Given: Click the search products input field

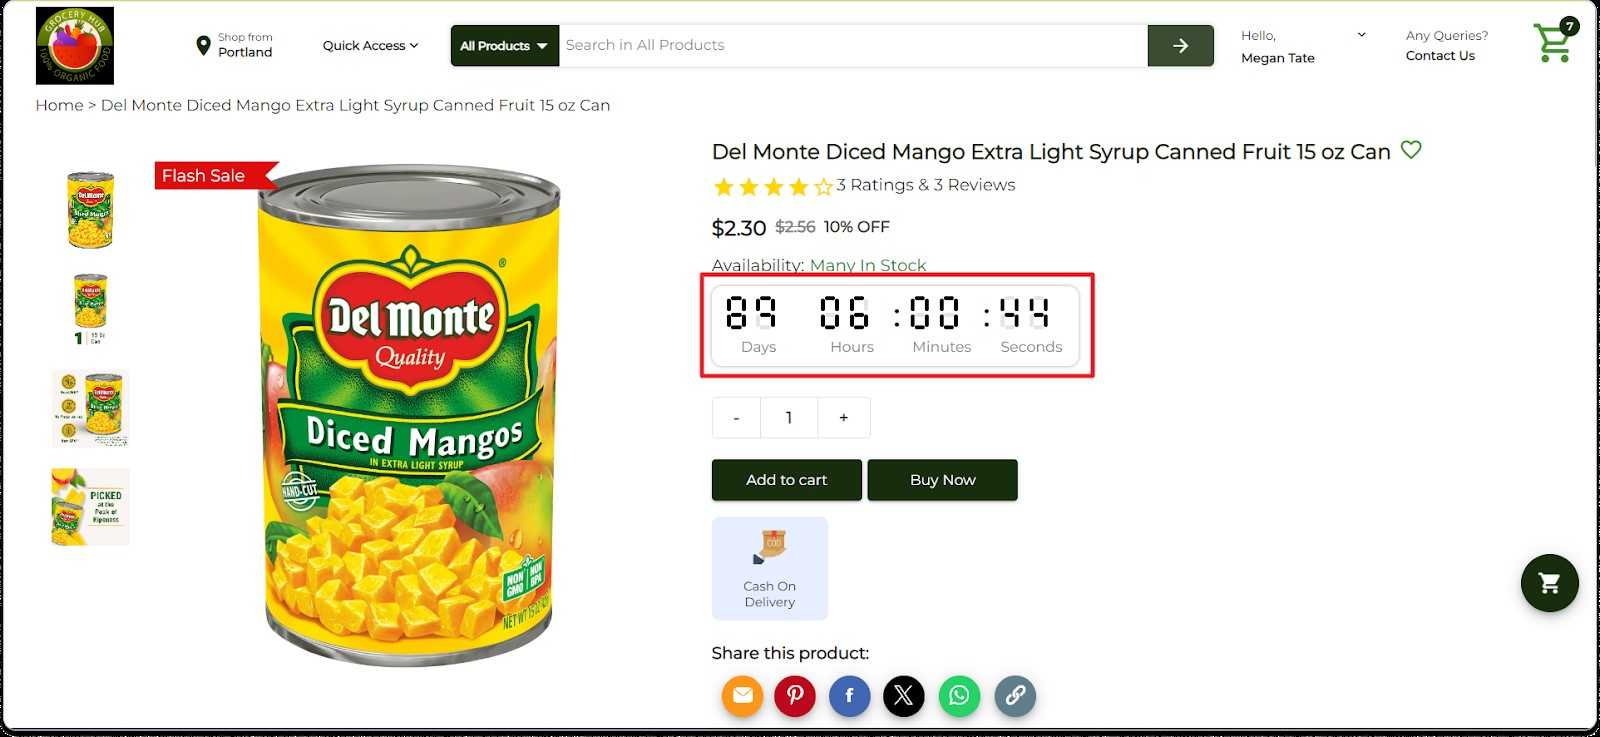Looking at the screenshot, I should [852, 46].
